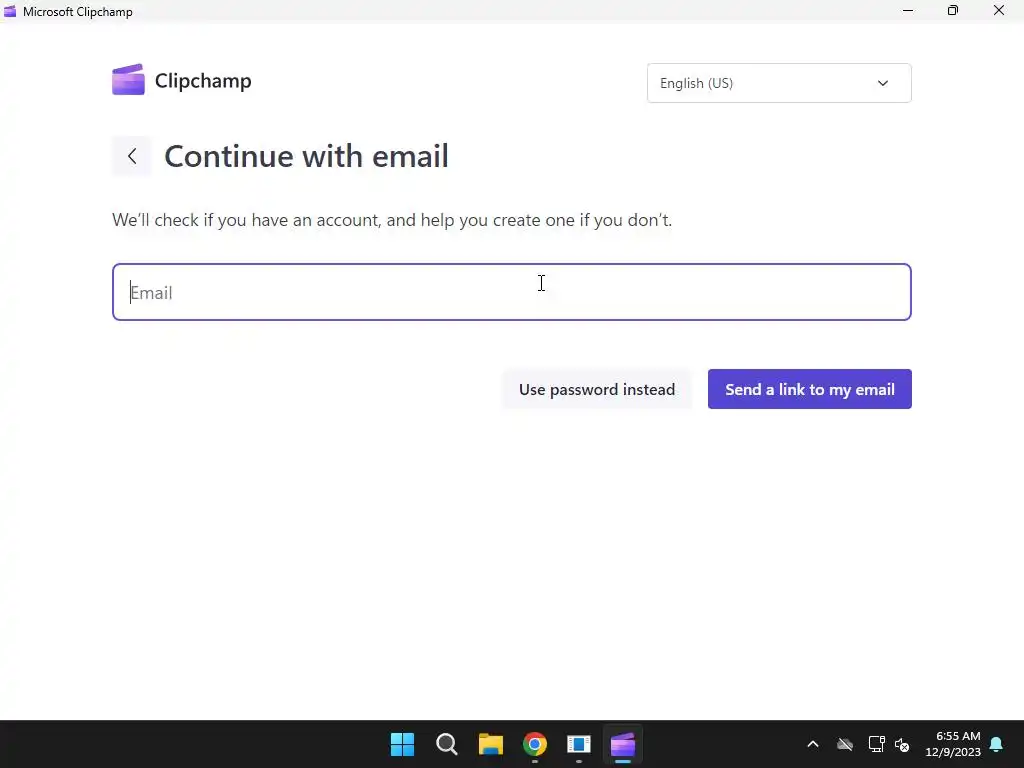This screenshot has width=1024, height=768.
Task: Click the muted volume tray icon
Action: click(903, 744)
